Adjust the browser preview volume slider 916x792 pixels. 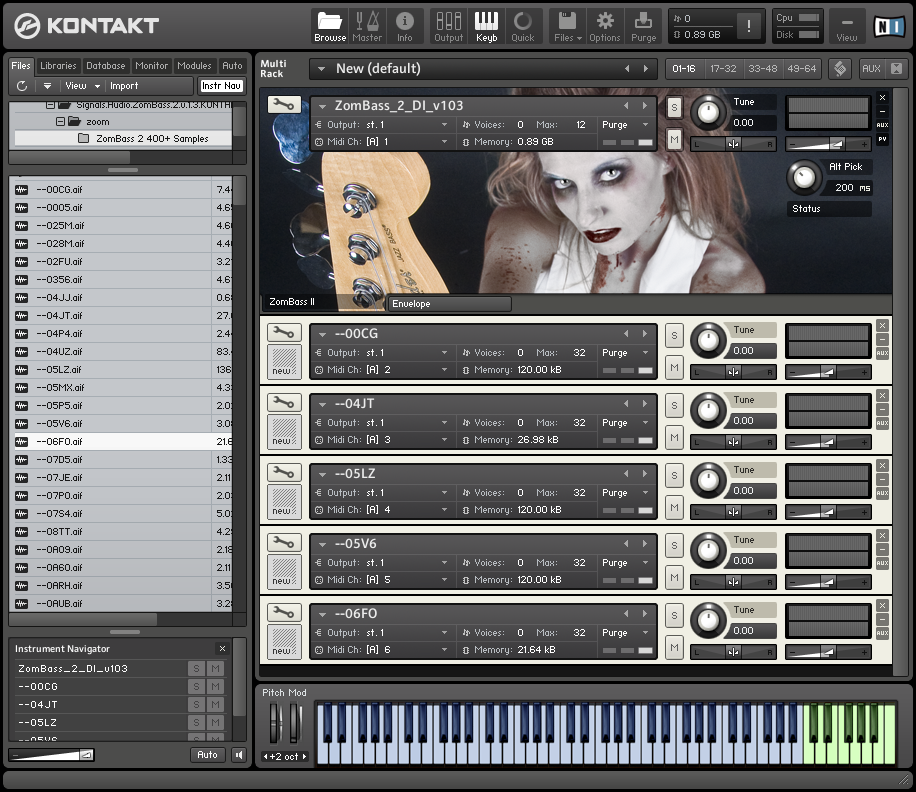(53, 755)
